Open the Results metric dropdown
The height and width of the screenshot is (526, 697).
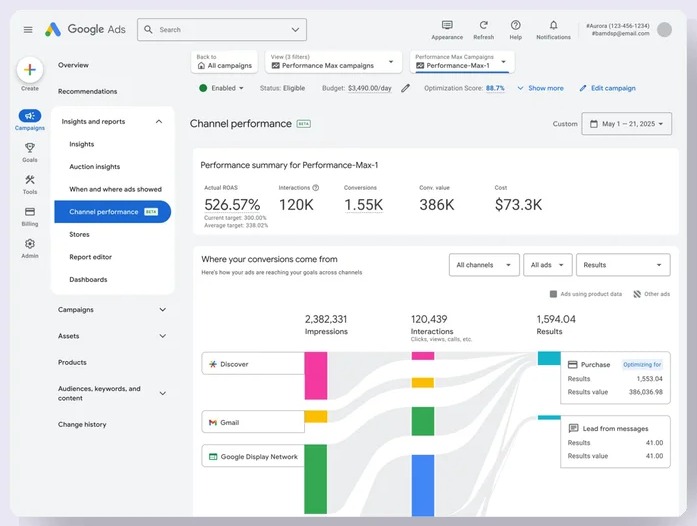pyautogui.click(x=623, y=265)
